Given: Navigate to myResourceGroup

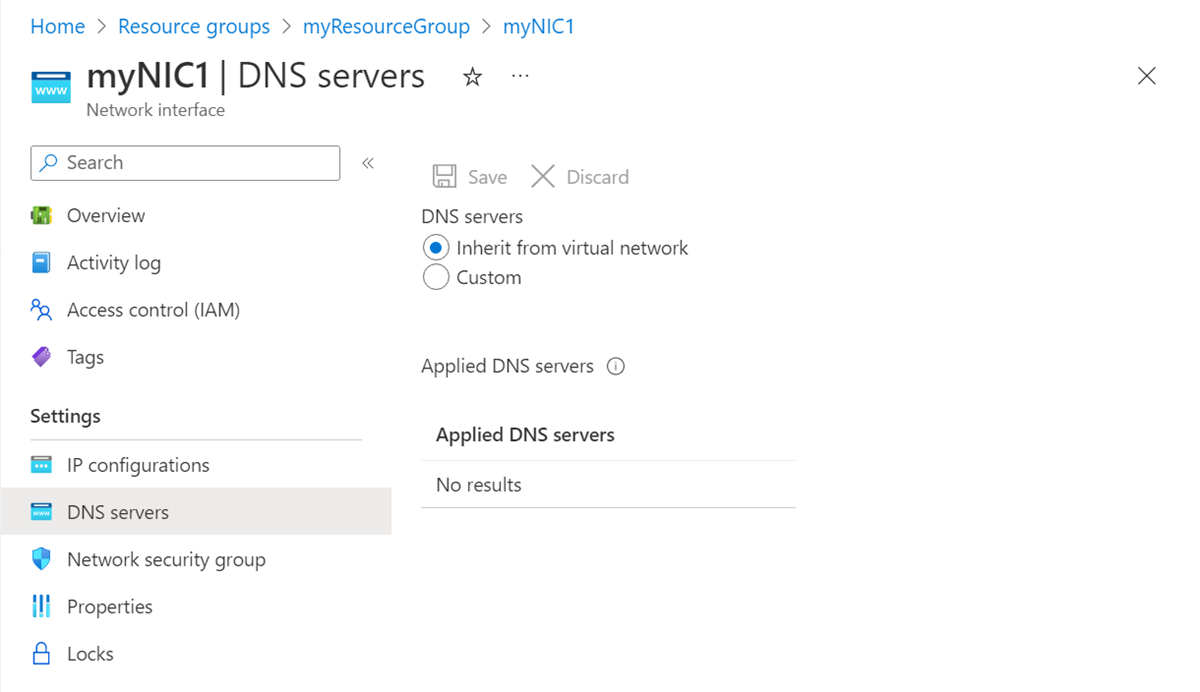Looking at the screenshot, I should (x=386, y=26).
